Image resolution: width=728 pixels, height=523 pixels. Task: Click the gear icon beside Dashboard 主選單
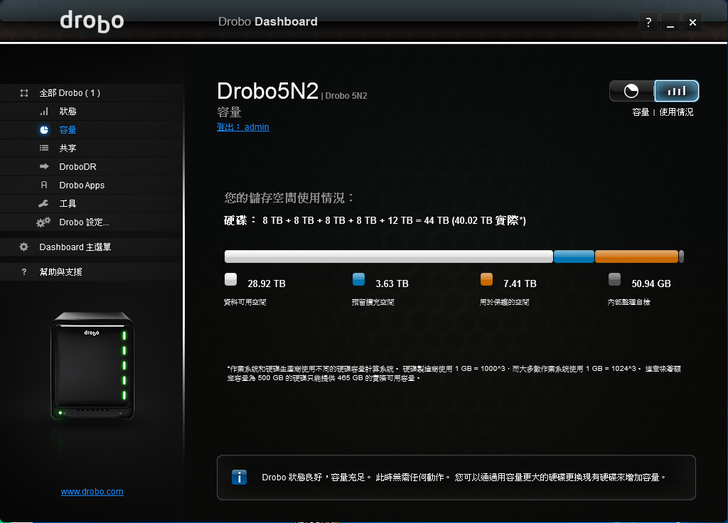[24, 247]
